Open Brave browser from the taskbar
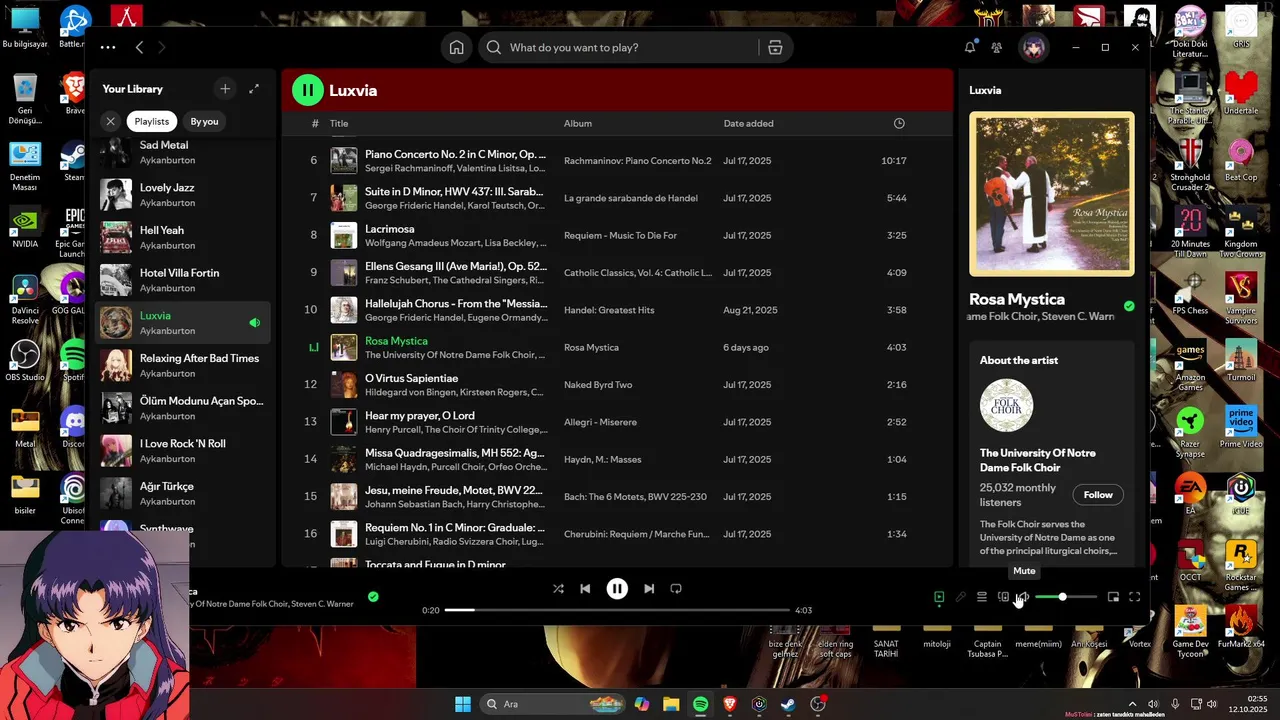This screenshot has width=1280, height=720. pos(730,704)
